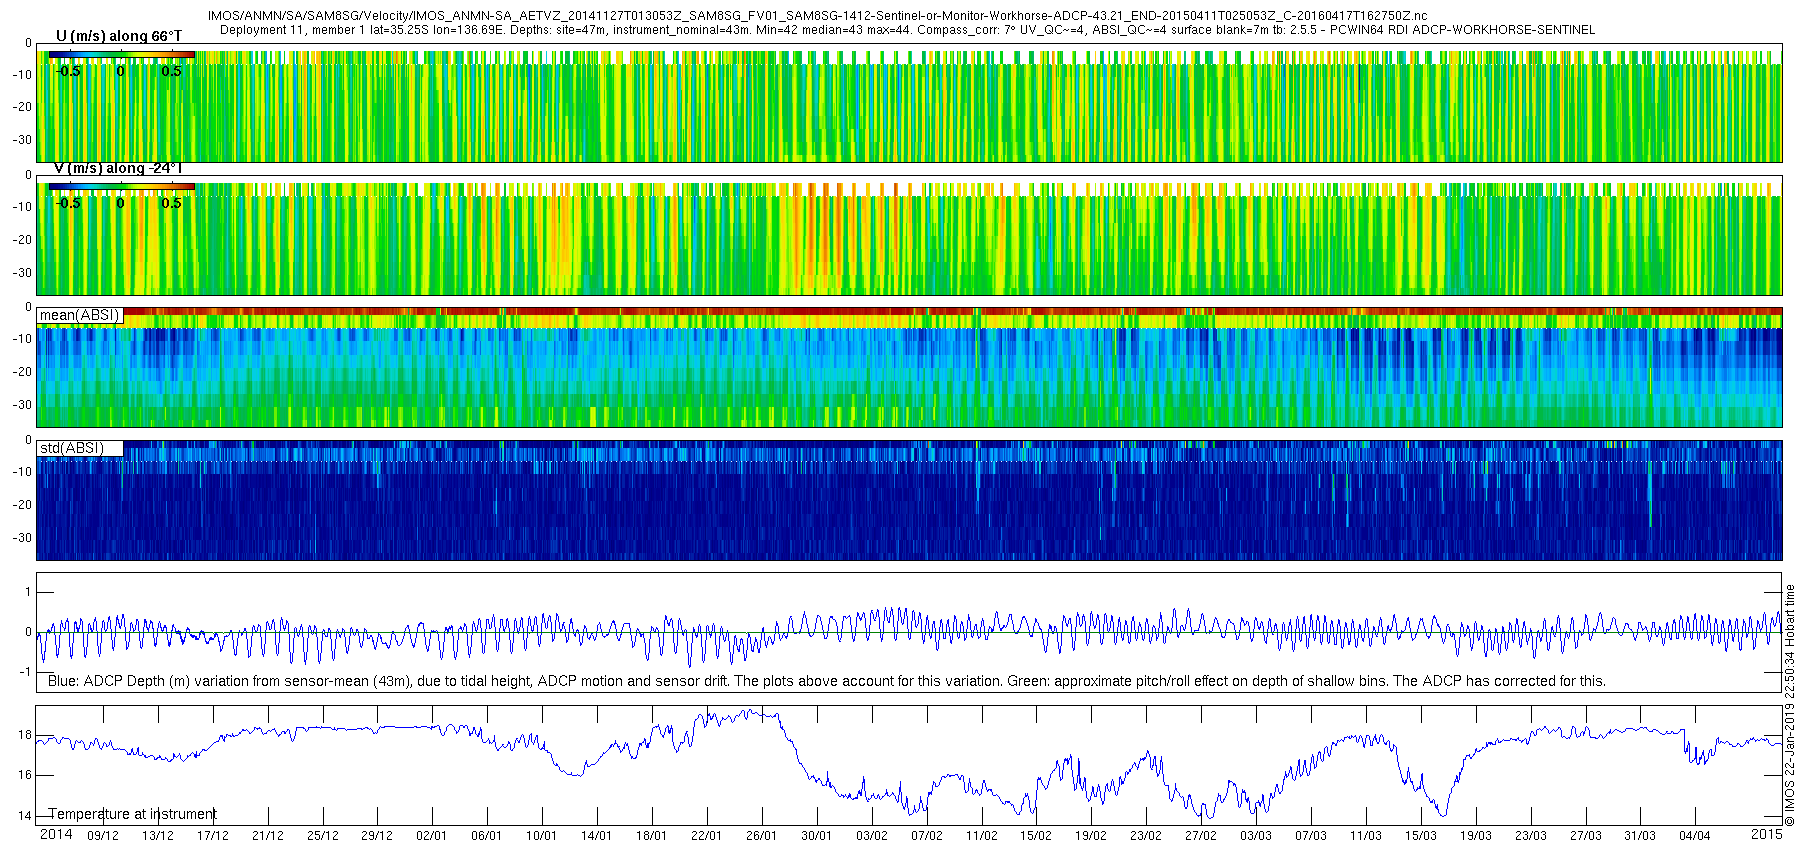Click the 02/01 date tick label

(x=431, y=836)
